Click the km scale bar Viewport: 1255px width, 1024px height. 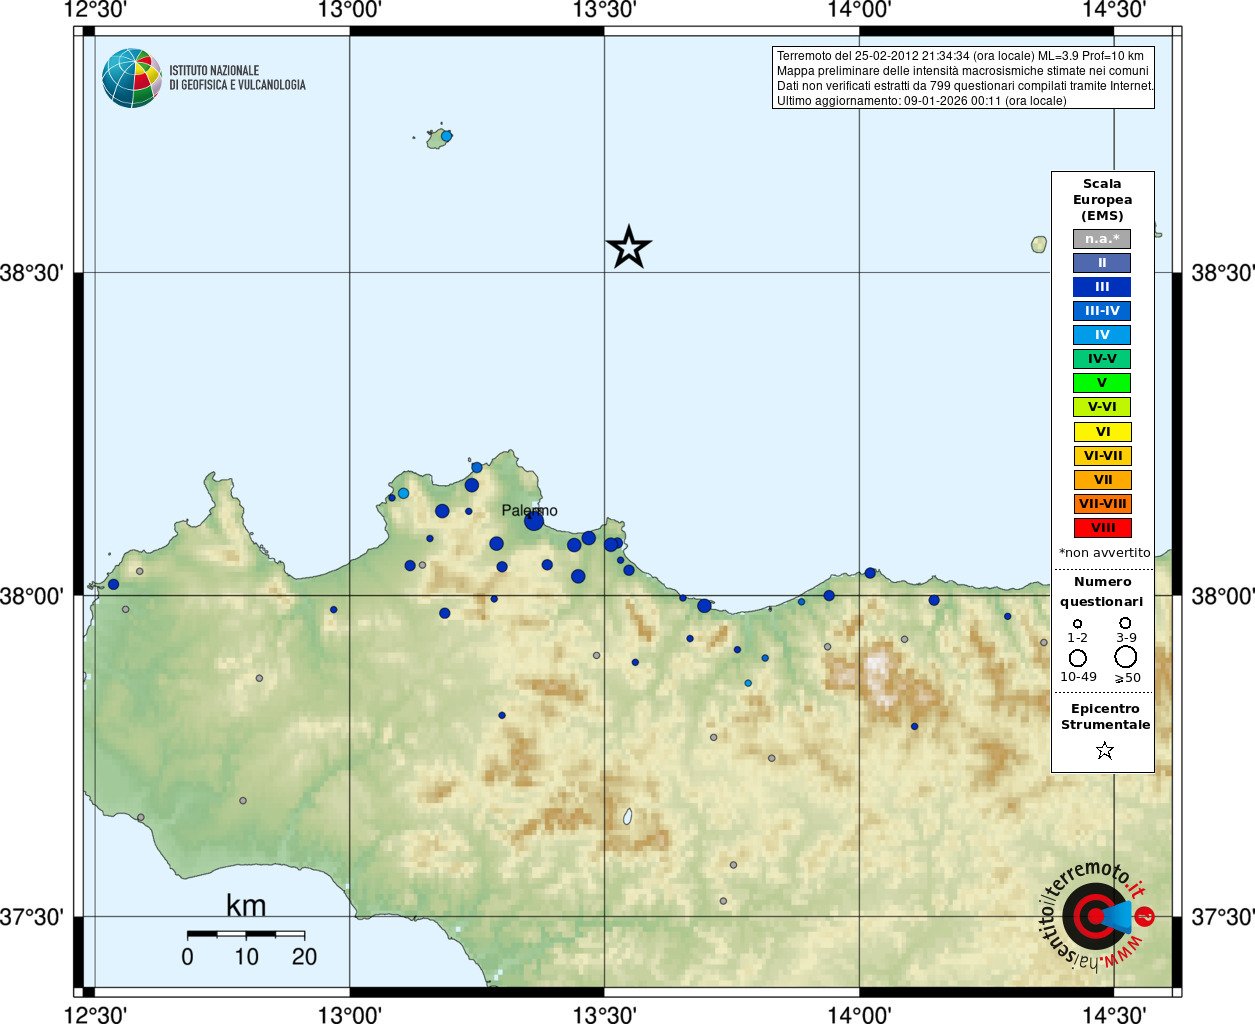[246, 934]
